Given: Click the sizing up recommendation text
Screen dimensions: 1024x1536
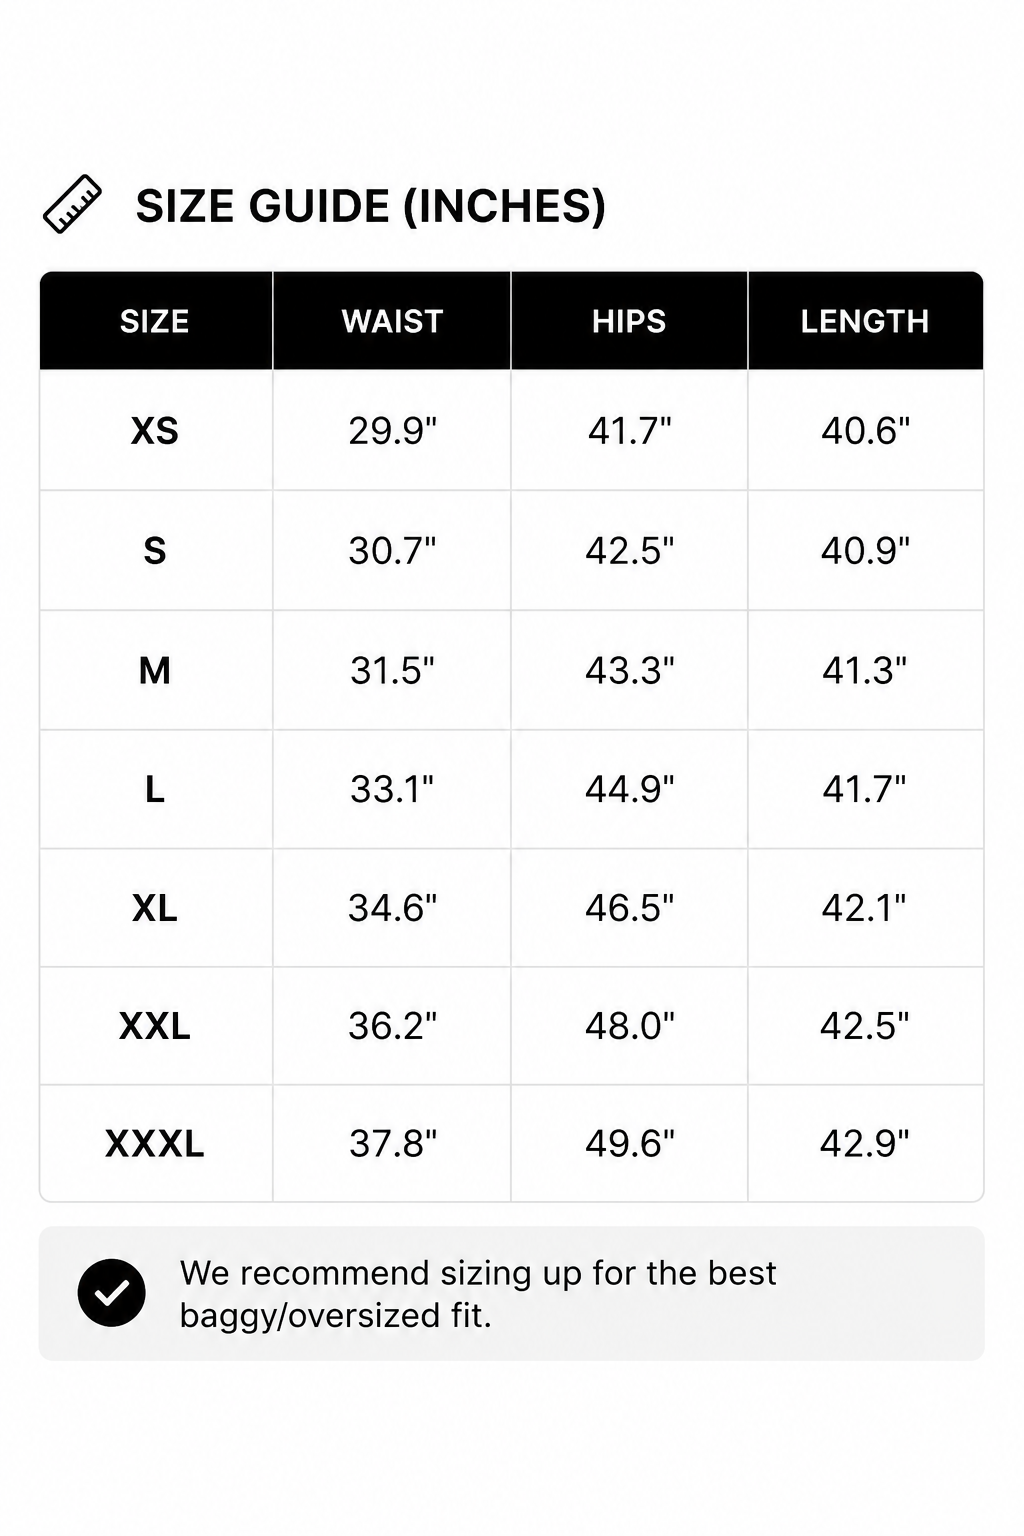Looking at the screenshot, I should tap(478, 1294).
